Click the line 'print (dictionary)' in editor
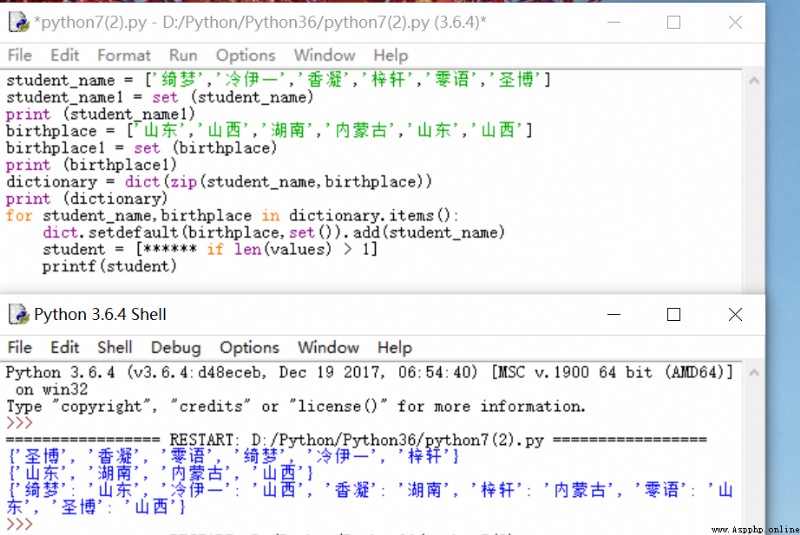This screenshot has width=800, height=535. click(86, 198)
